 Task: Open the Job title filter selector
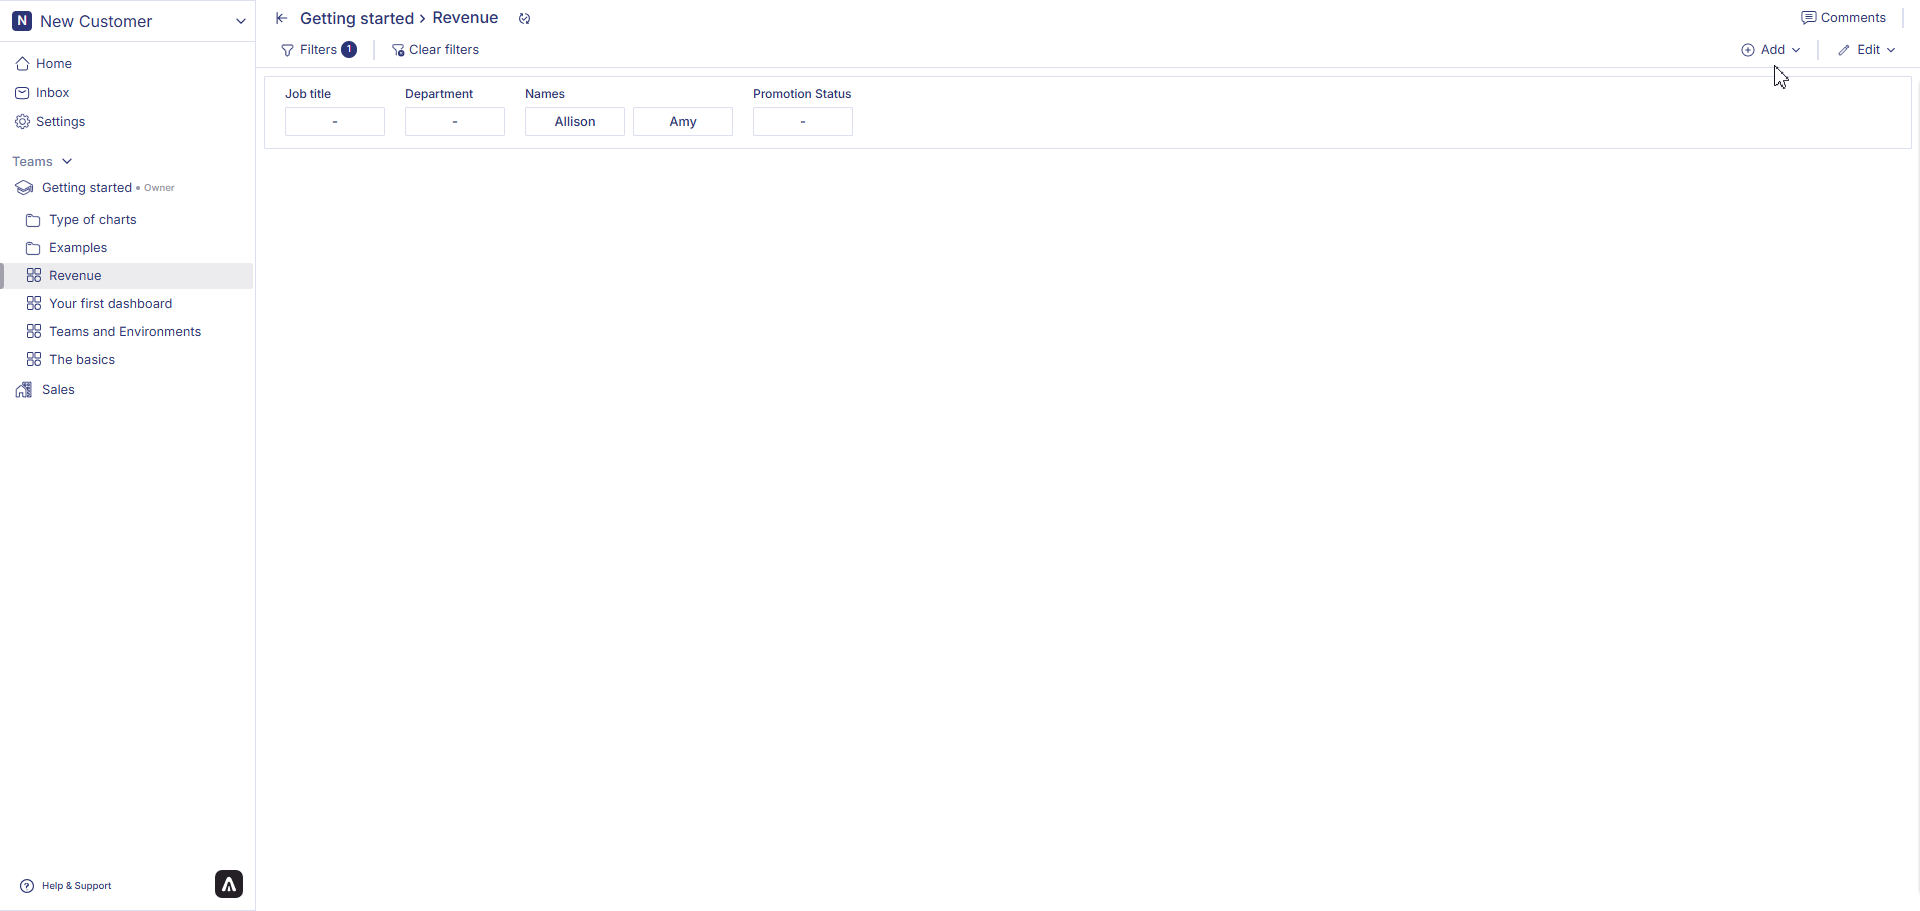tap(334, 121)
